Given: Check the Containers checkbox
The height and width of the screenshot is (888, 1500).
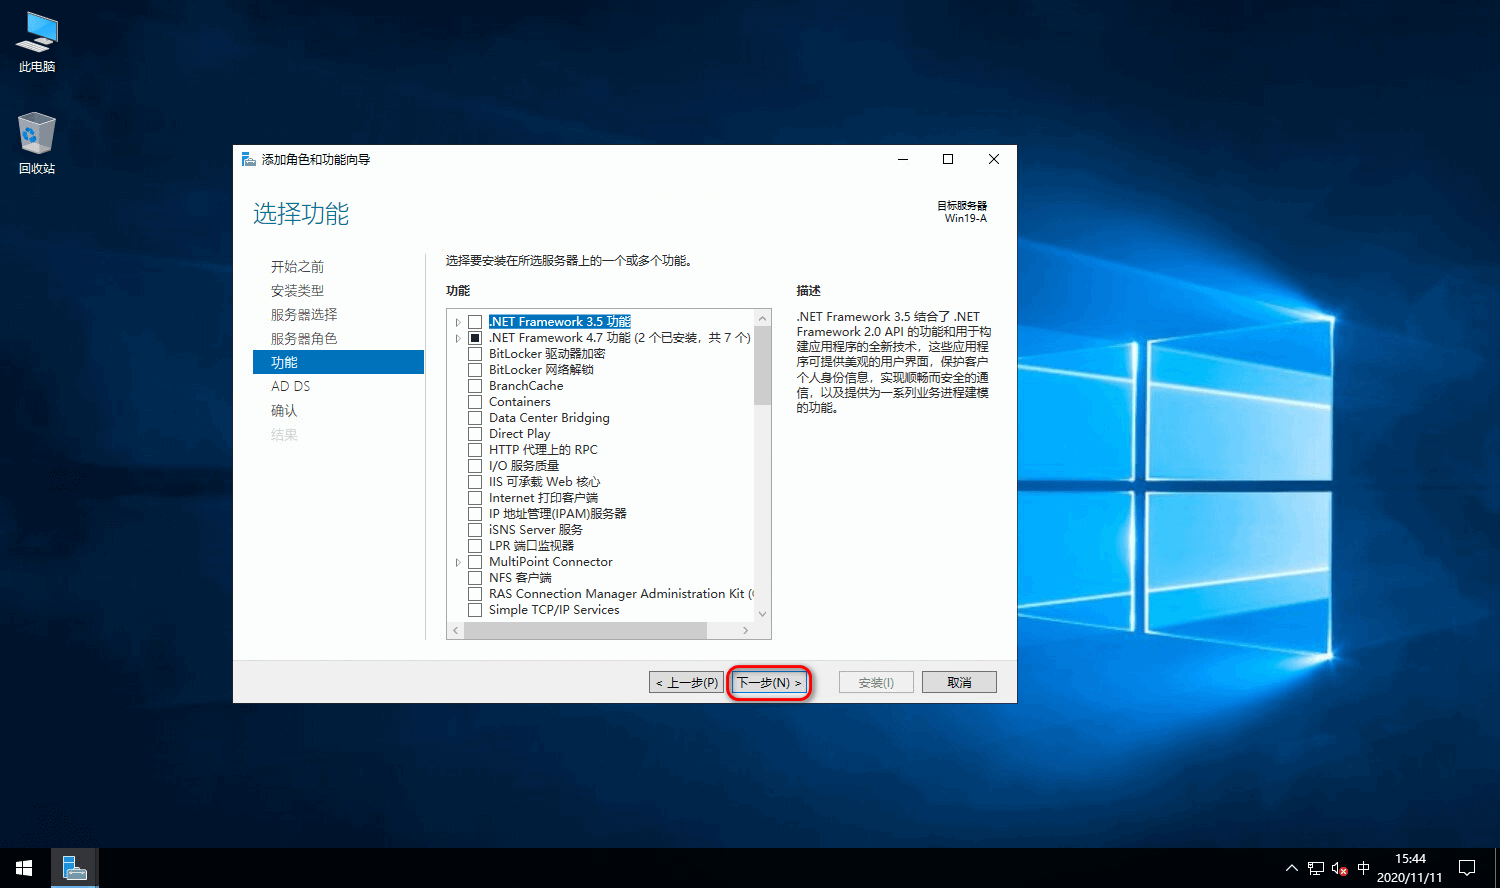Looking at the screenshot, I should (x=475, y=402).
